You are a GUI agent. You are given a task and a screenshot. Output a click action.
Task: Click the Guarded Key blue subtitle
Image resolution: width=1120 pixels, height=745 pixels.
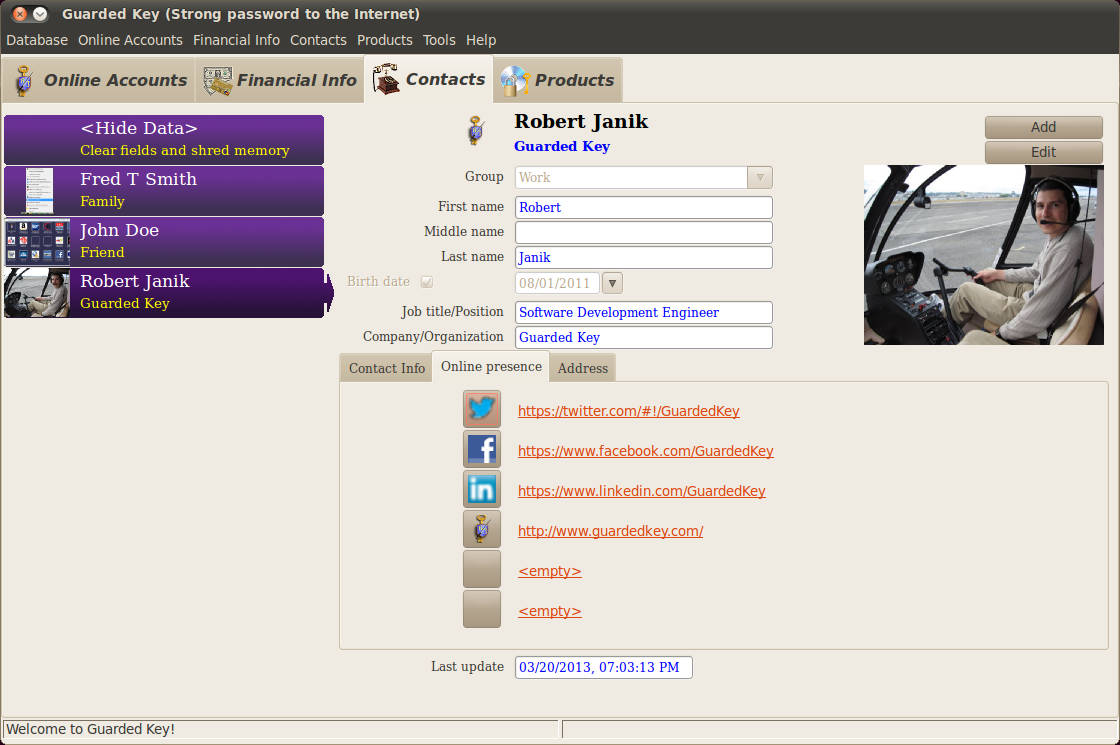tap(562, 146)
